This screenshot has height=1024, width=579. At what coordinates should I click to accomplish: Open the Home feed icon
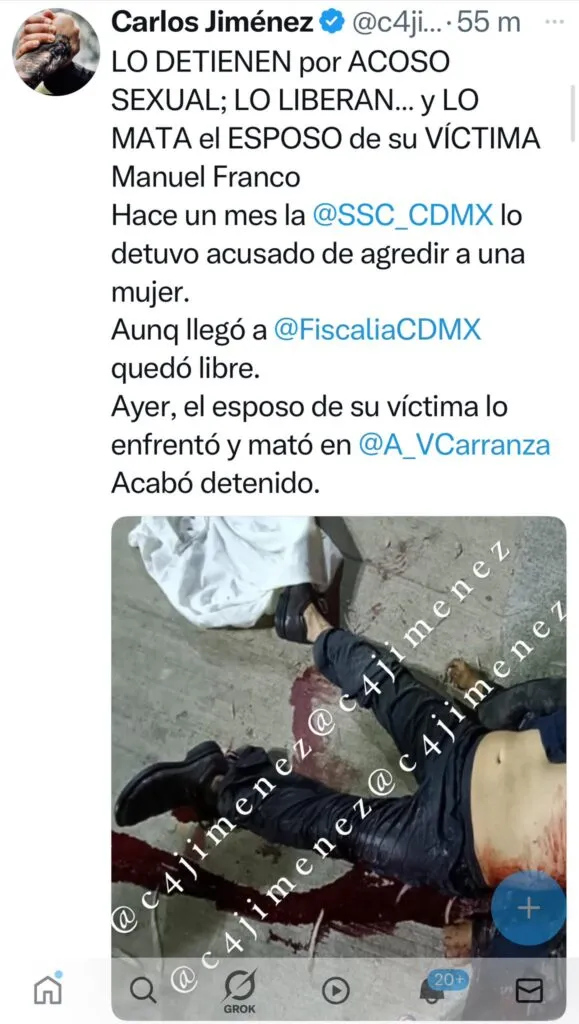pyautogui.click(x=48, y=988)
